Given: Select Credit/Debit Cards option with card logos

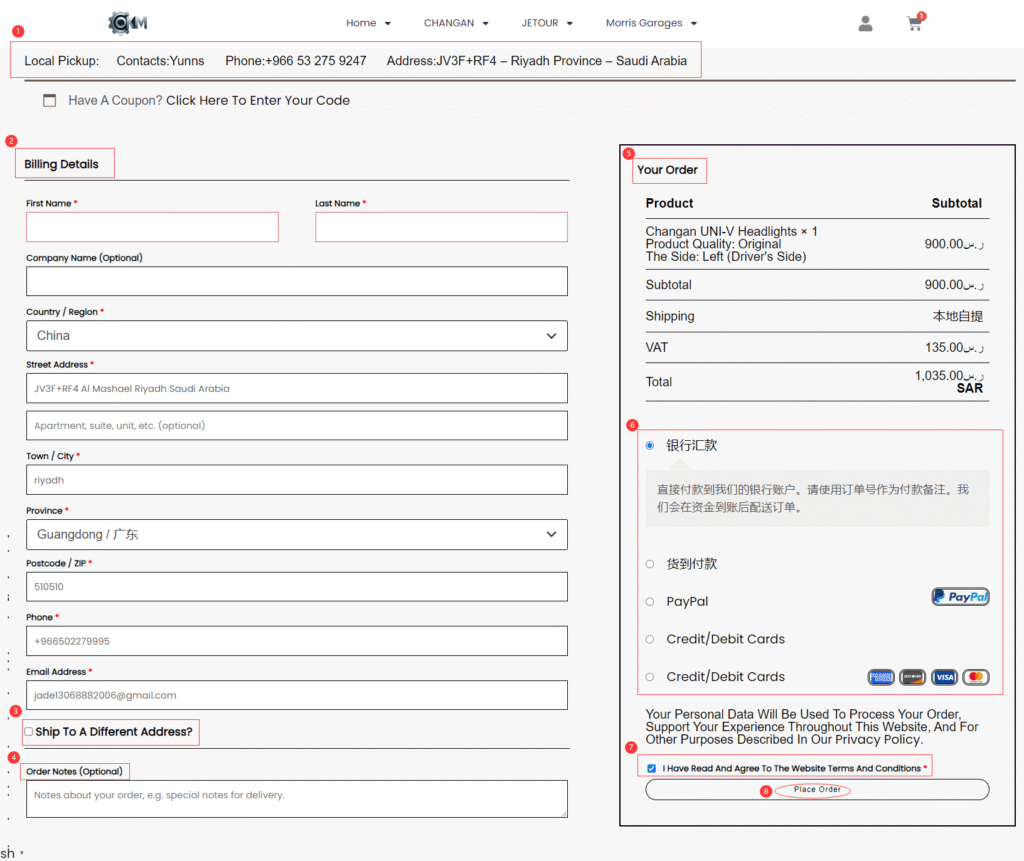Looking at the screenshot, I should click(650, 677).
